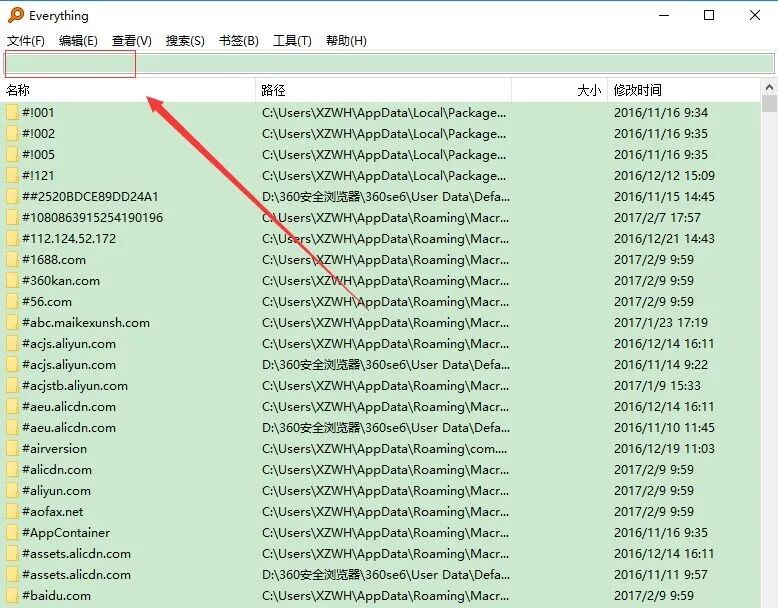Sort results by 修改时间 column header
Screen dimensions: 778x608
684,90
